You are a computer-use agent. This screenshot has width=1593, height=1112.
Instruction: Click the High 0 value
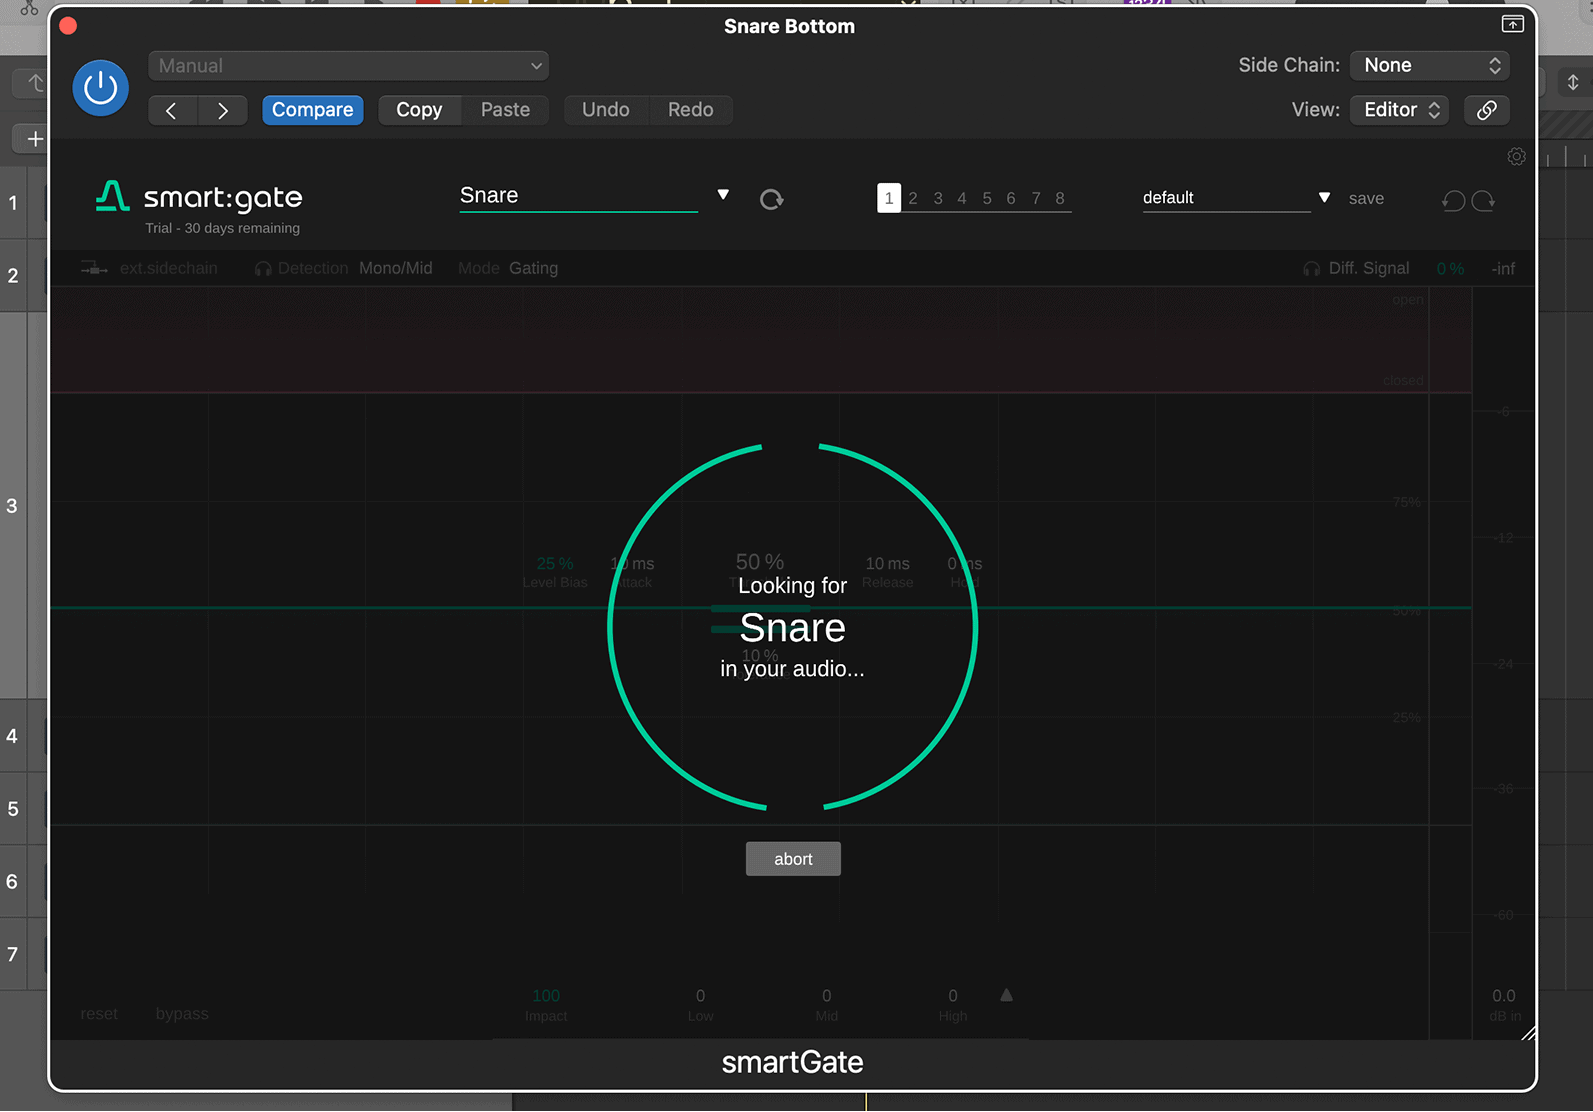(x=952, y=996)
